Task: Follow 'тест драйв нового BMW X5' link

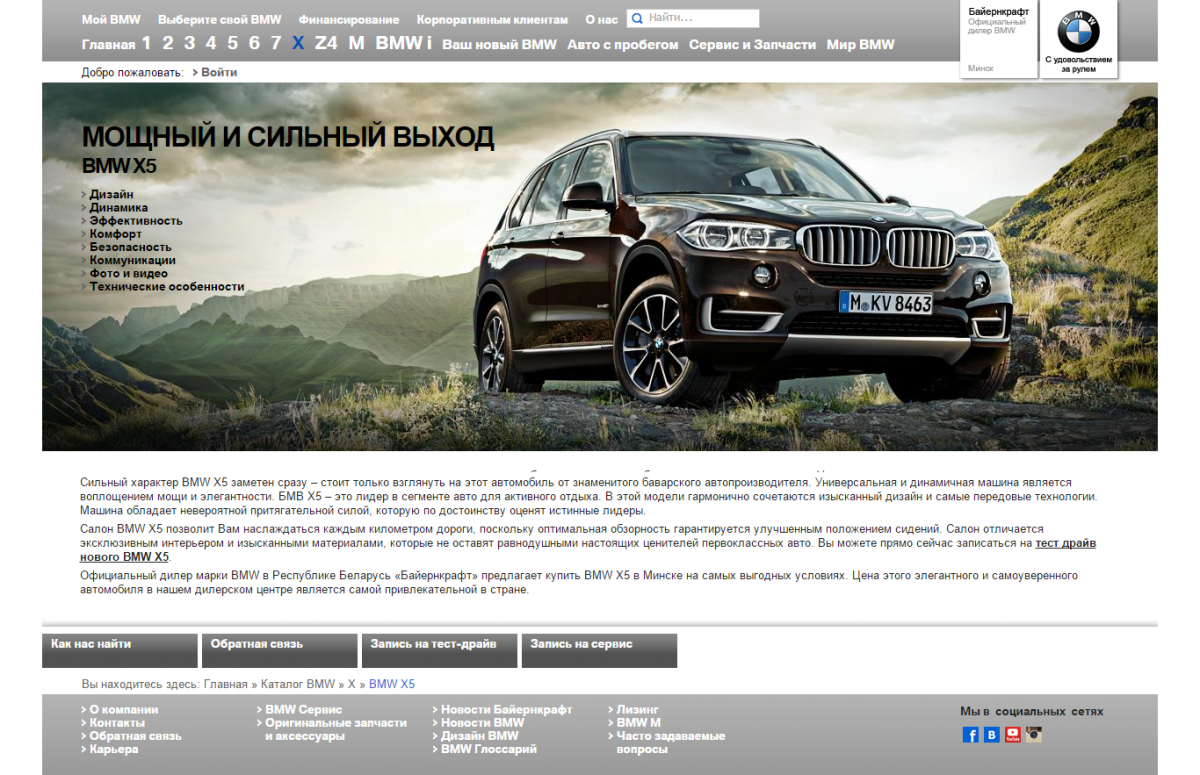Action: click(x=1065, y=543)
